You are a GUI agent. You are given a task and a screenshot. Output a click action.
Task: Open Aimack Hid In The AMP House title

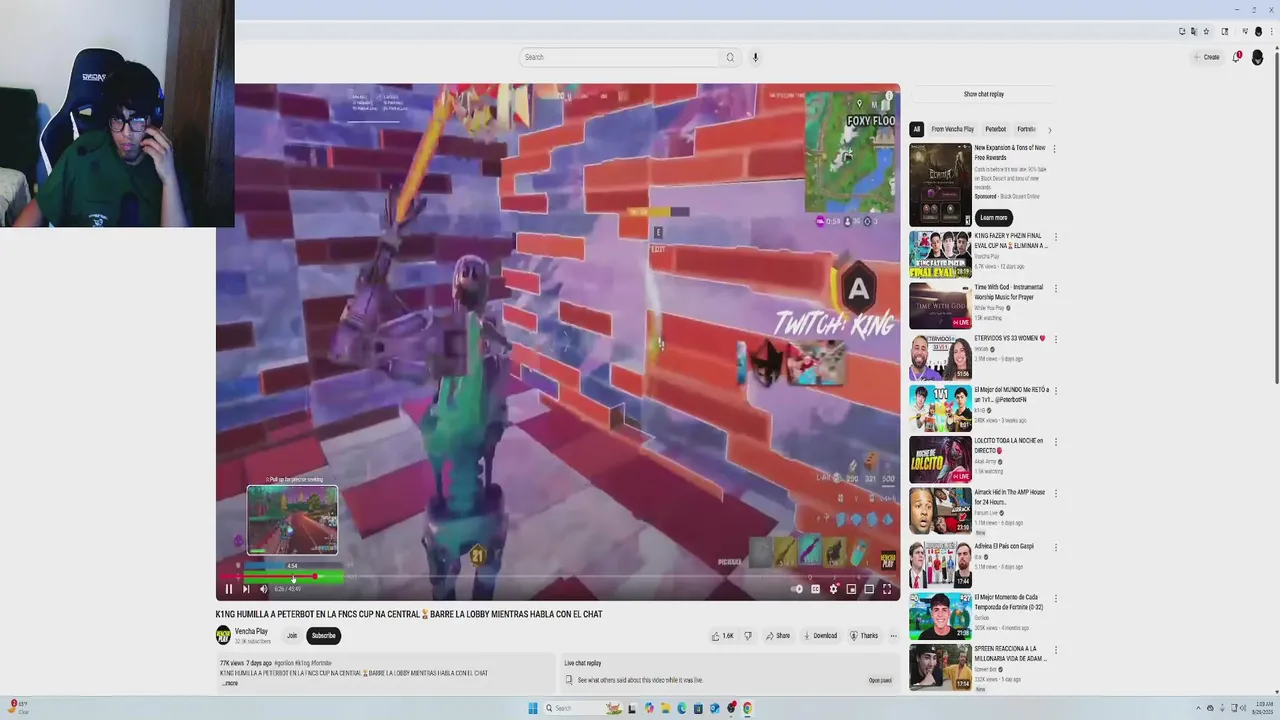[1010, 497]
